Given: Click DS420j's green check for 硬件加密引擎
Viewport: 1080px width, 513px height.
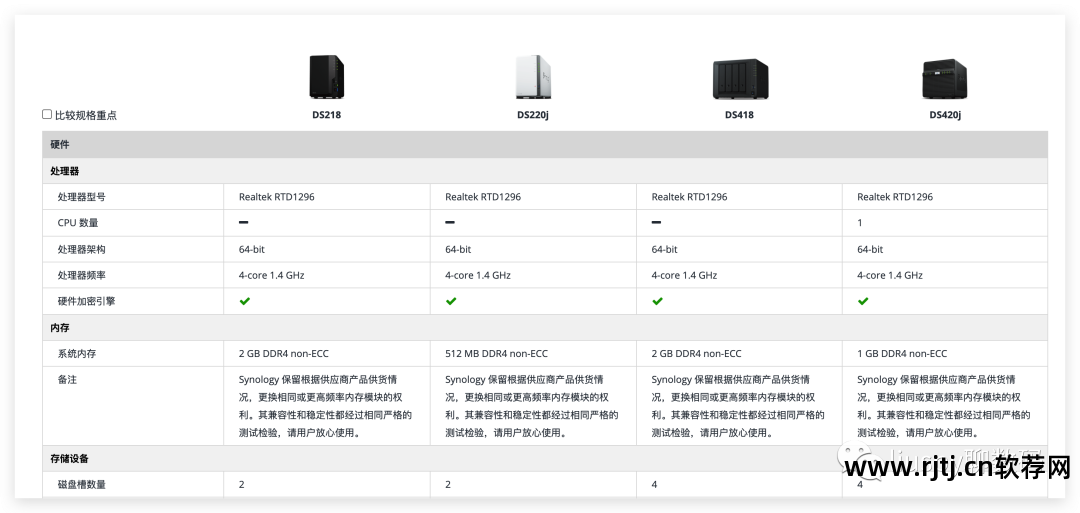Looking at the screenshot, I should pyautogui.click(x=863, y=301).
